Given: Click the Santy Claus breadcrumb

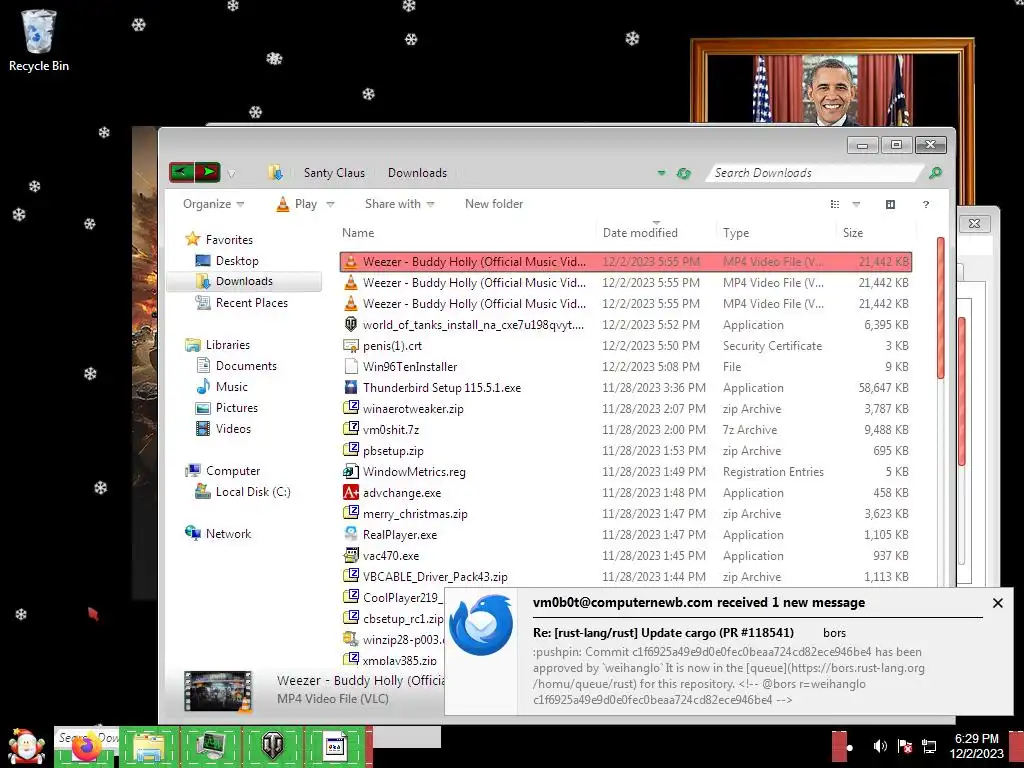Looking at the screenshot, I should pyautogui.click(x=334, y=173).
